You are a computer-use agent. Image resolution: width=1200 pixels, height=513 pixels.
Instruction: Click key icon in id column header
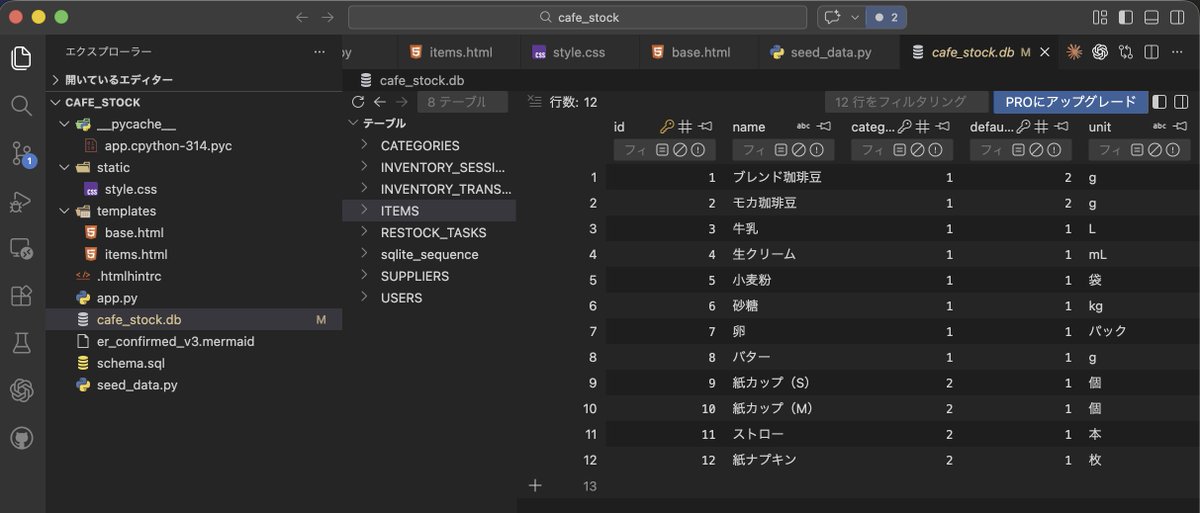(x=667, y=127)
